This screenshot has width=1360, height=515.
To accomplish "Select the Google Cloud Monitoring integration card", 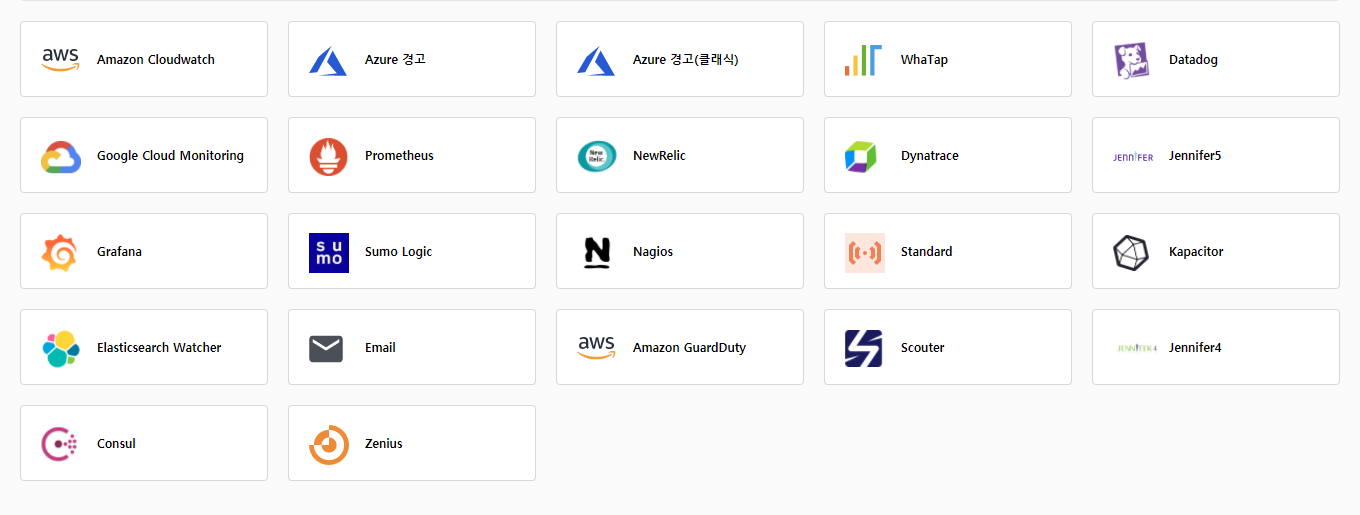I will click(x=144, y=155).
